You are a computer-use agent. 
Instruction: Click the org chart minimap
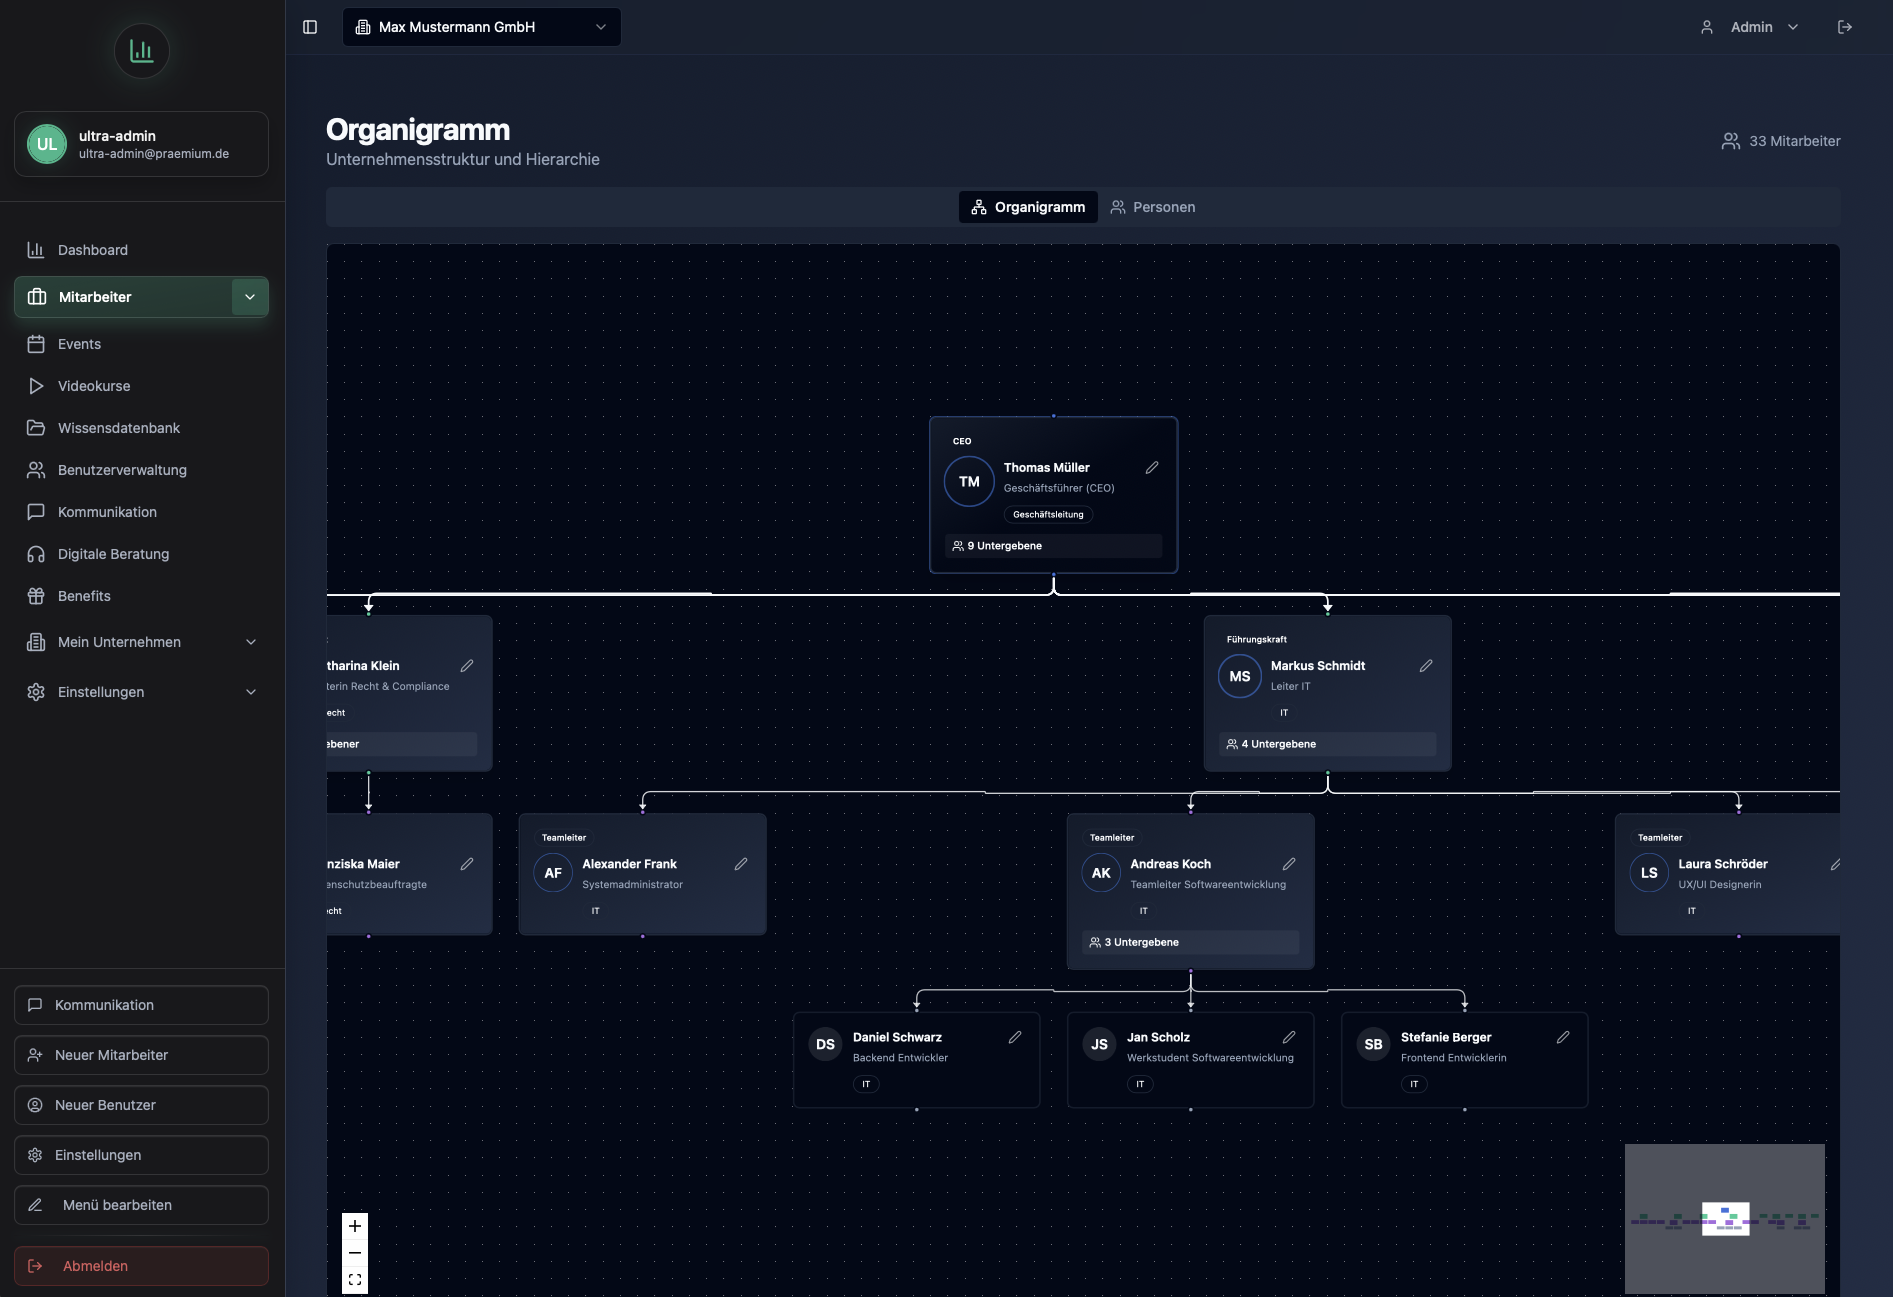tap(1725, 1219)
